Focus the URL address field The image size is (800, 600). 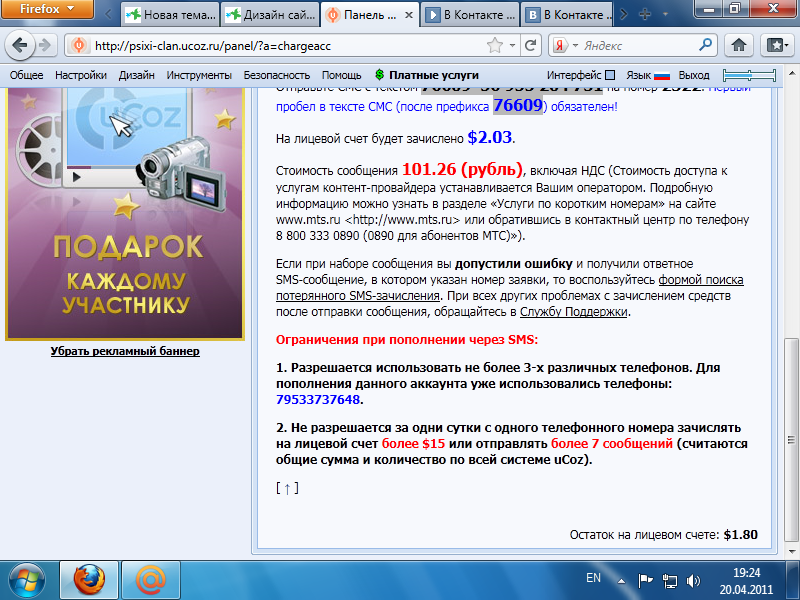pyautogui.click(x=289, y=45)
